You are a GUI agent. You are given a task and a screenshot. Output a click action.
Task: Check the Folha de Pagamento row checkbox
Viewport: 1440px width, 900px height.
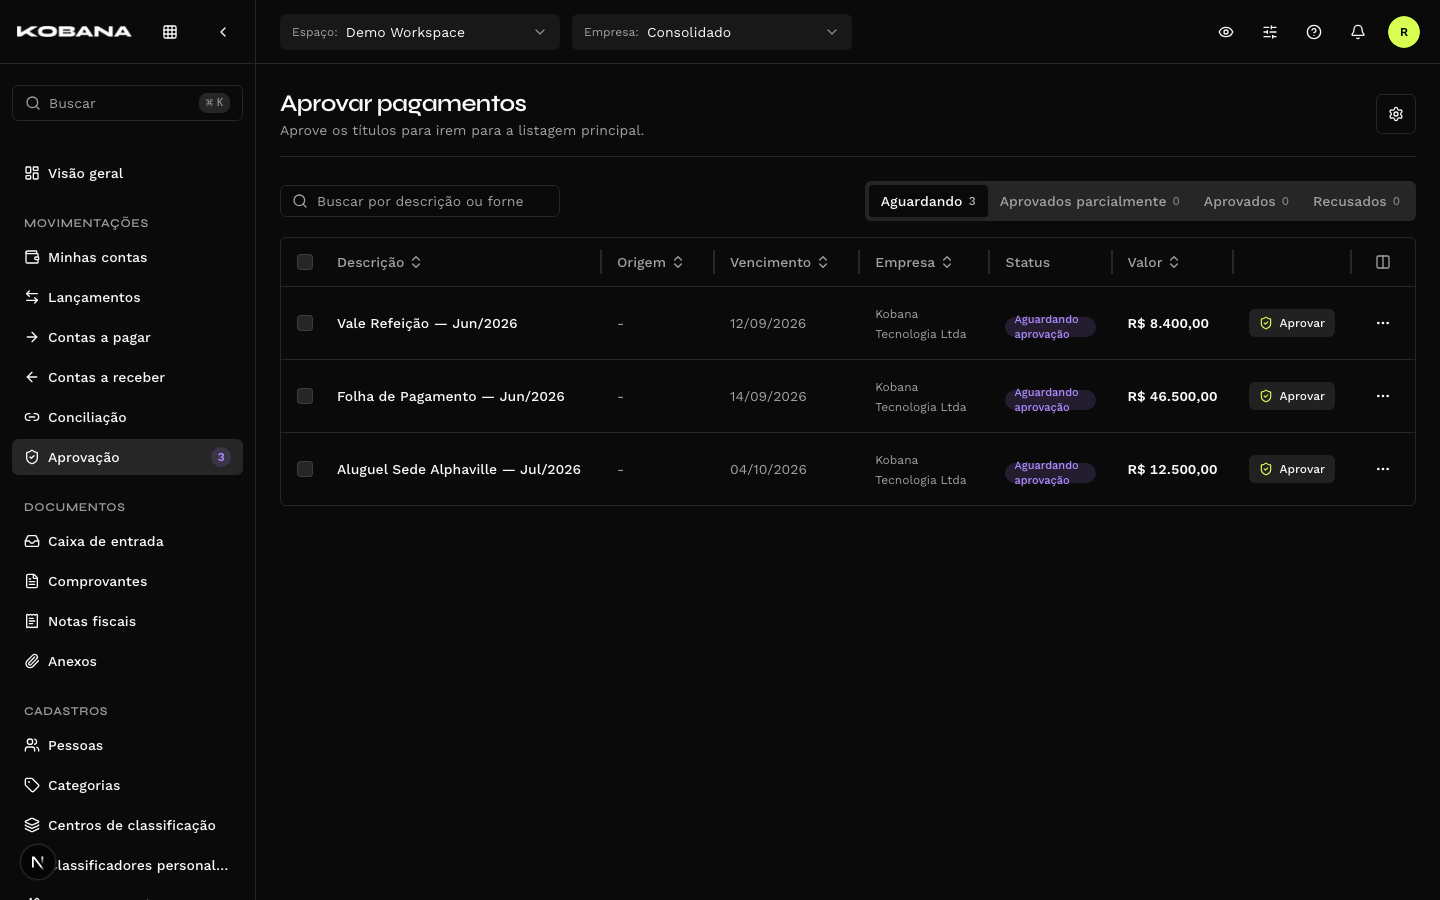point(305,396)
